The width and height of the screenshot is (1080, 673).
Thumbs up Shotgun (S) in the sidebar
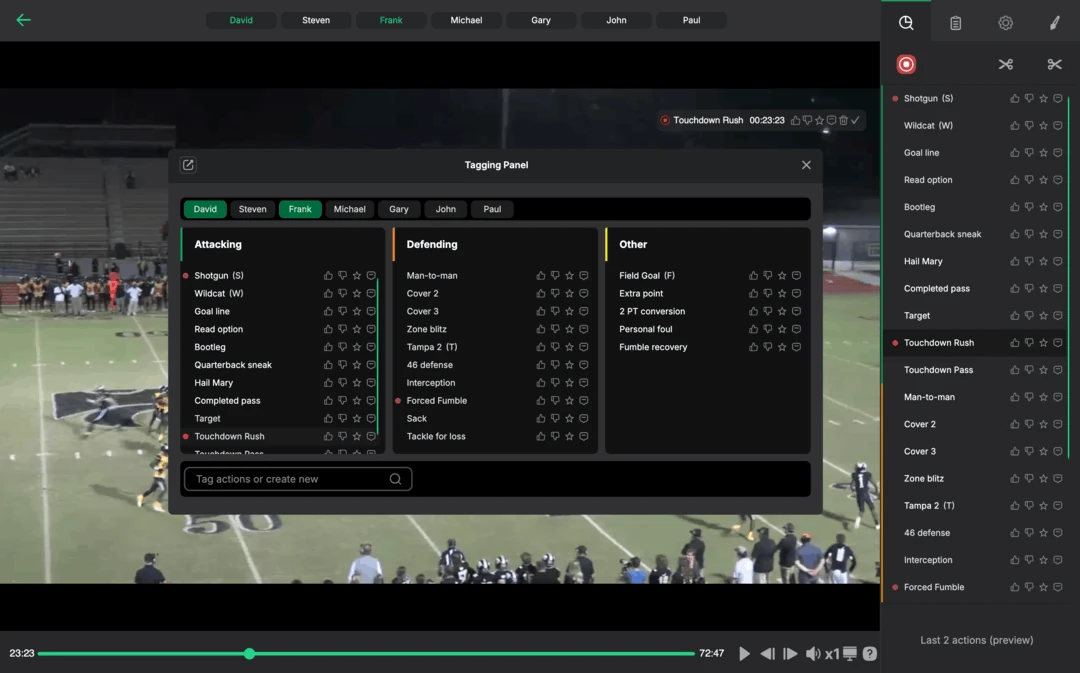pyautogui.click(x=1015, y=99)
